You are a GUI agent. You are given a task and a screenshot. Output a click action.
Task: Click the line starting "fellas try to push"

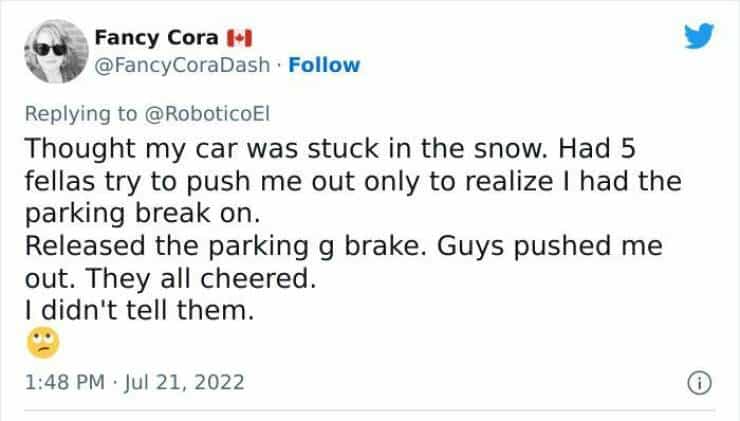click(x=354, y=182)
